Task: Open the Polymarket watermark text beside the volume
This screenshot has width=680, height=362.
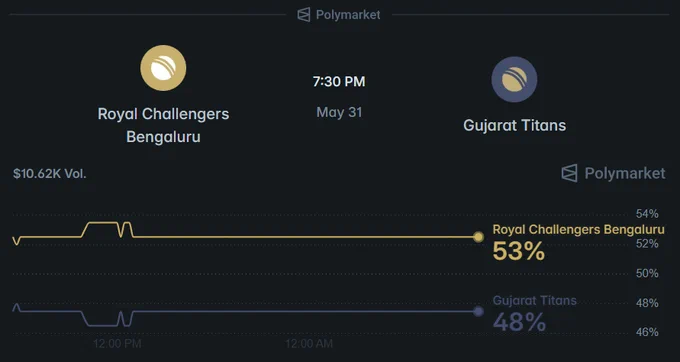Action: point(624,173)
